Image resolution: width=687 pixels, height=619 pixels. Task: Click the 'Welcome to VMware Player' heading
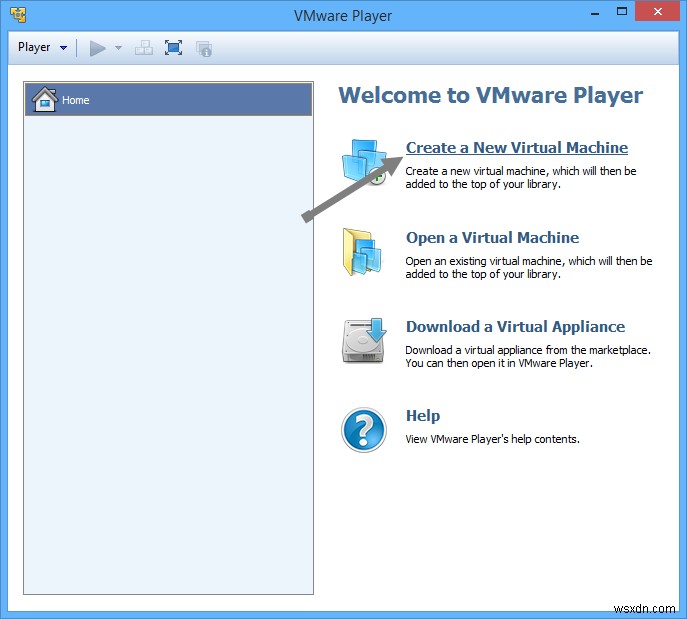point(491,95)
